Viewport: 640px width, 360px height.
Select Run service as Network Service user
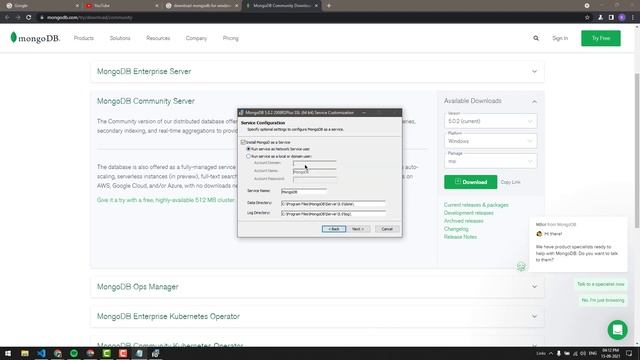pyautogui.click(x=248, y=149)
